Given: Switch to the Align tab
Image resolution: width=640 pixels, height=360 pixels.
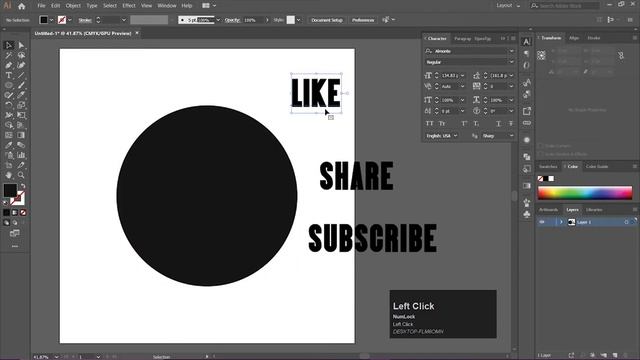Looking at the screenshot, I should coord(574,38).
